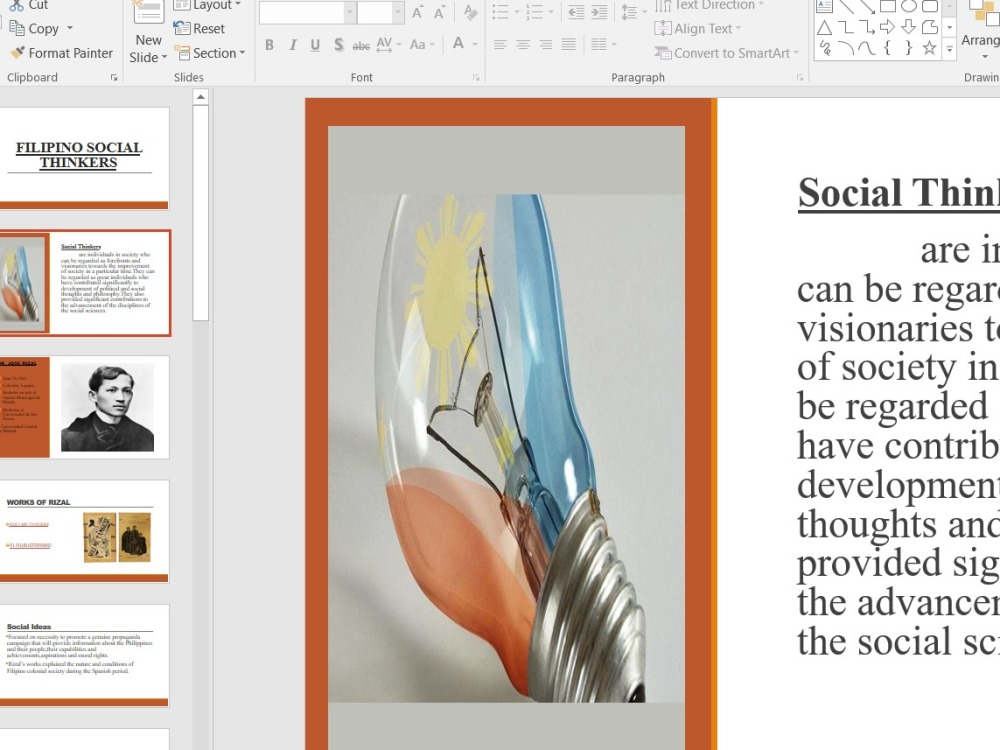This screenshot has height=750, width=1000.
Task: Open the Paragraph dialog launcher
Action: [800, 77]
